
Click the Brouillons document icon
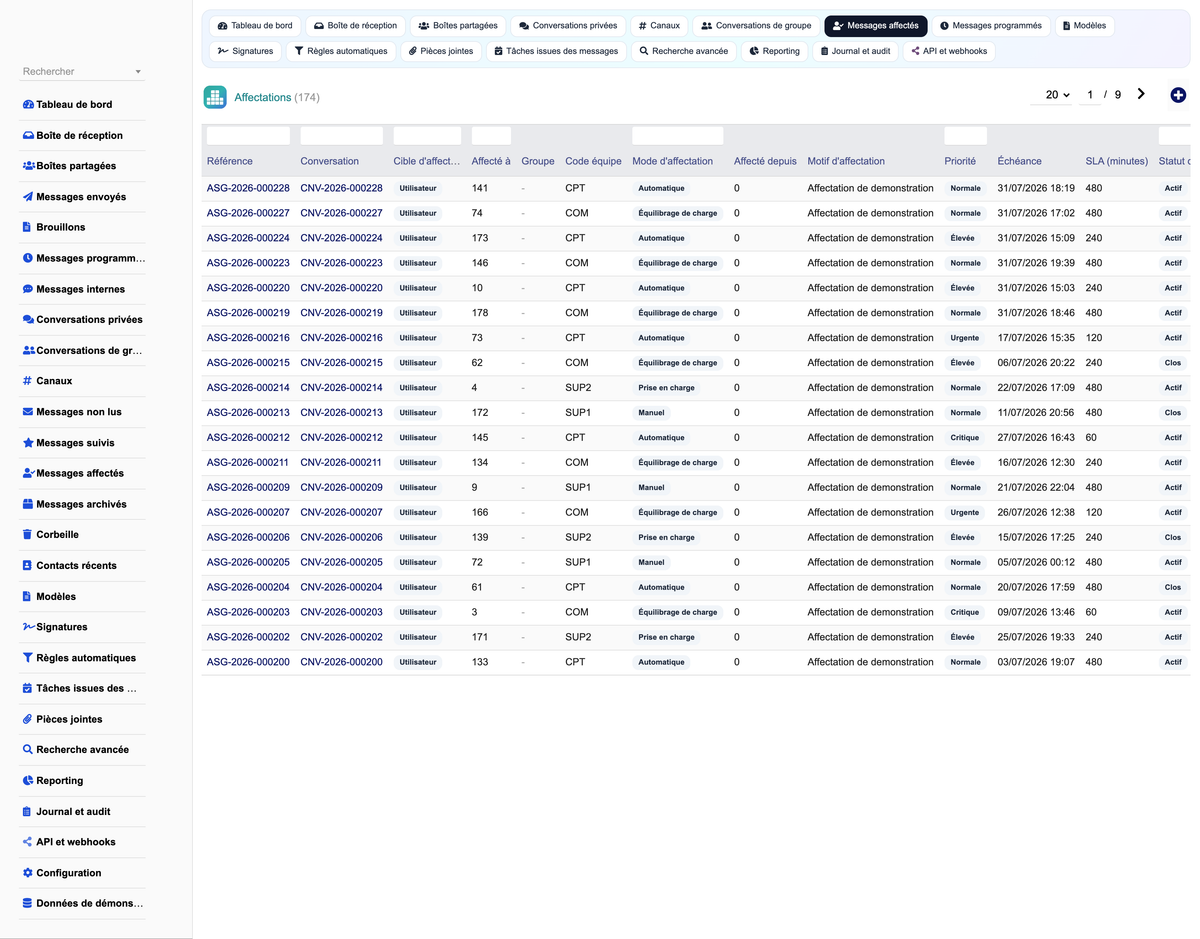[27, 227]
